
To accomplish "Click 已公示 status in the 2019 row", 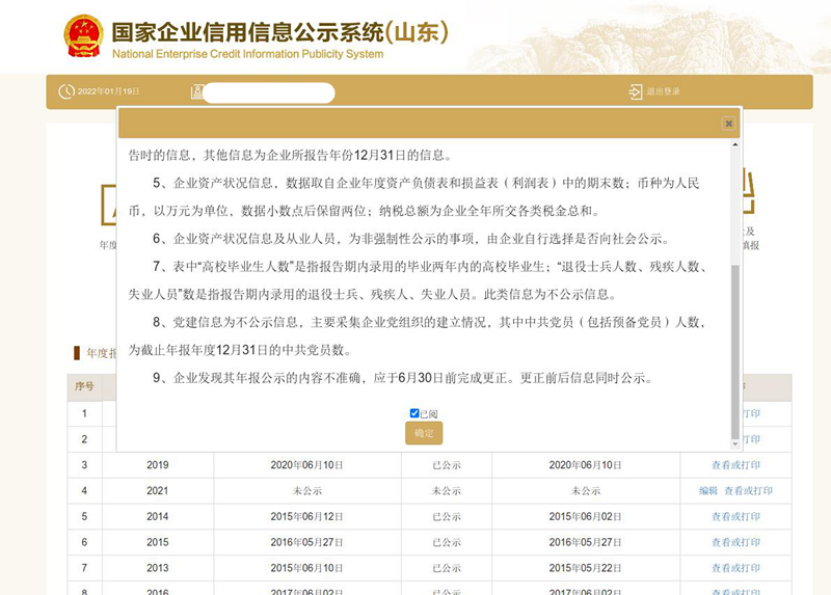I will (446, 465).
